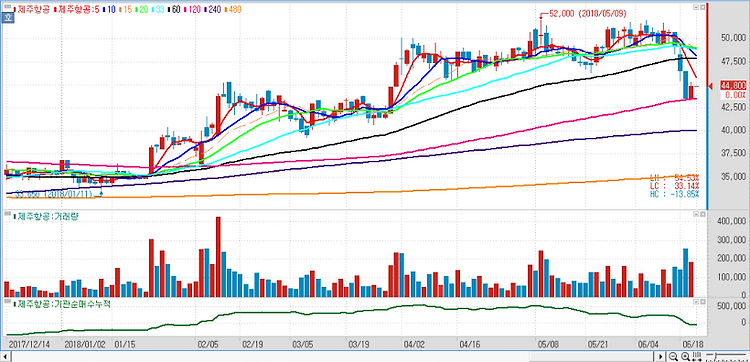Viewport: 750px width, 362px height.
Task: Select the 제주항공:5 moving average legend
Action: click(x=76, y=9)
